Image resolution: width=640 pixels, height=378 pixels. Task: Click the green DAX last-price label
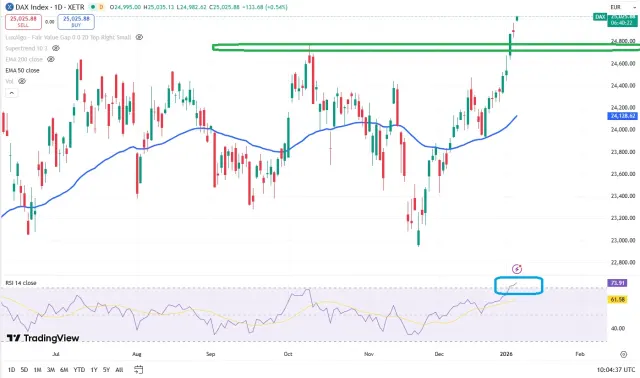(600, 17)
